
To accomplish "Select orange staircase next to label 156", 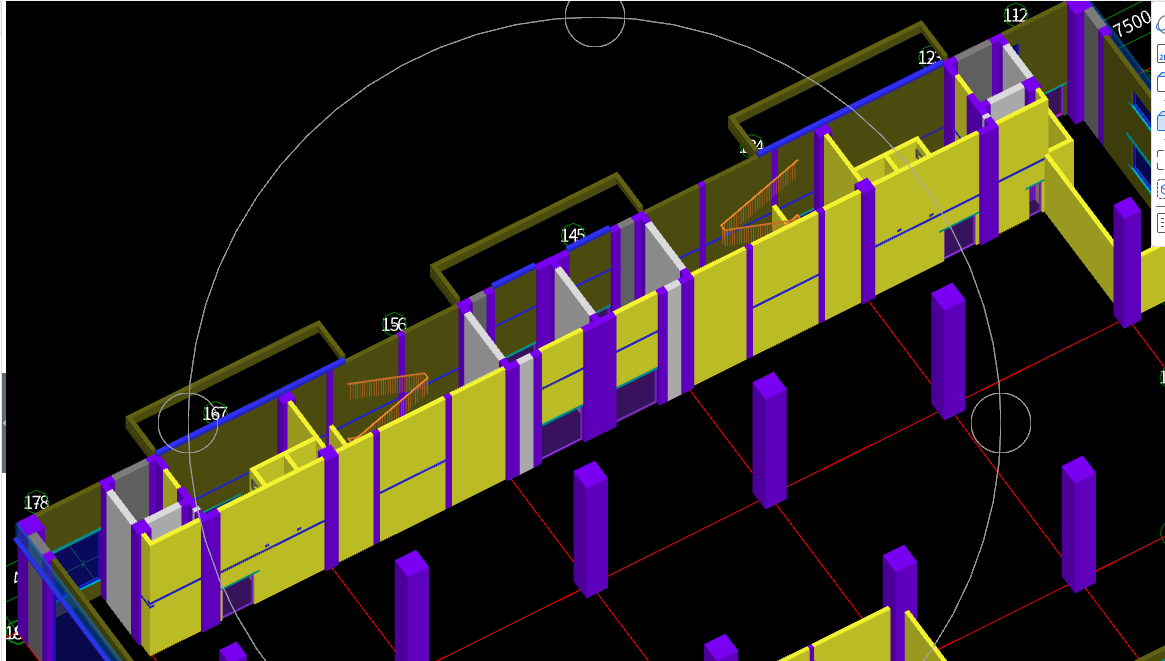I will pyautogui.click(x=386, y=407).
